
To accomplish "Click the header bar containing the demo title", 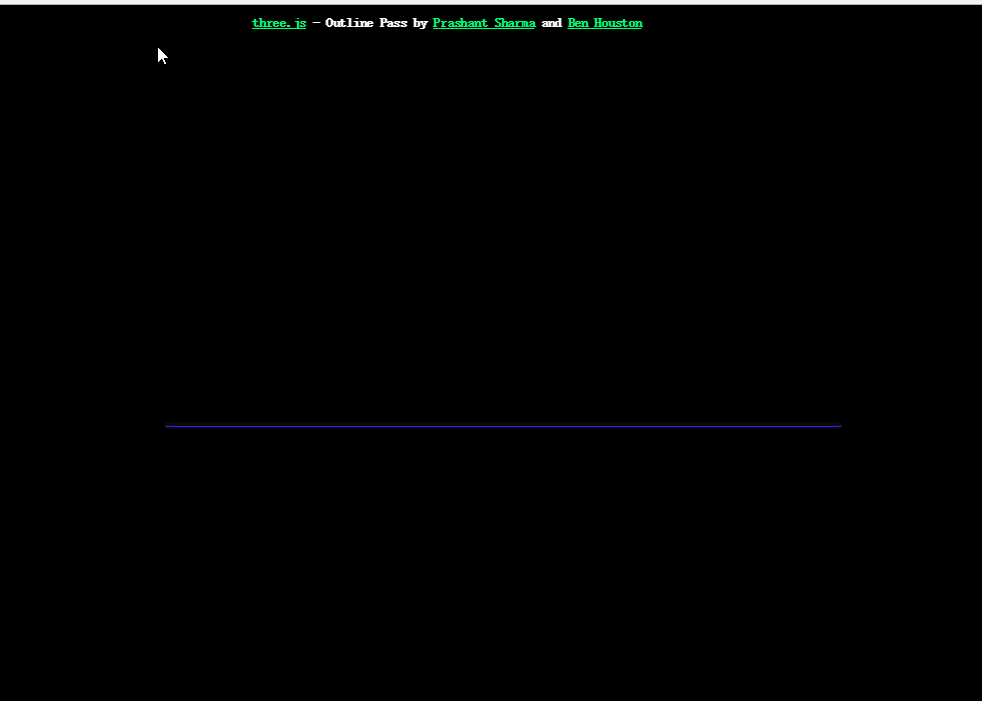I will tap(447, 22).
